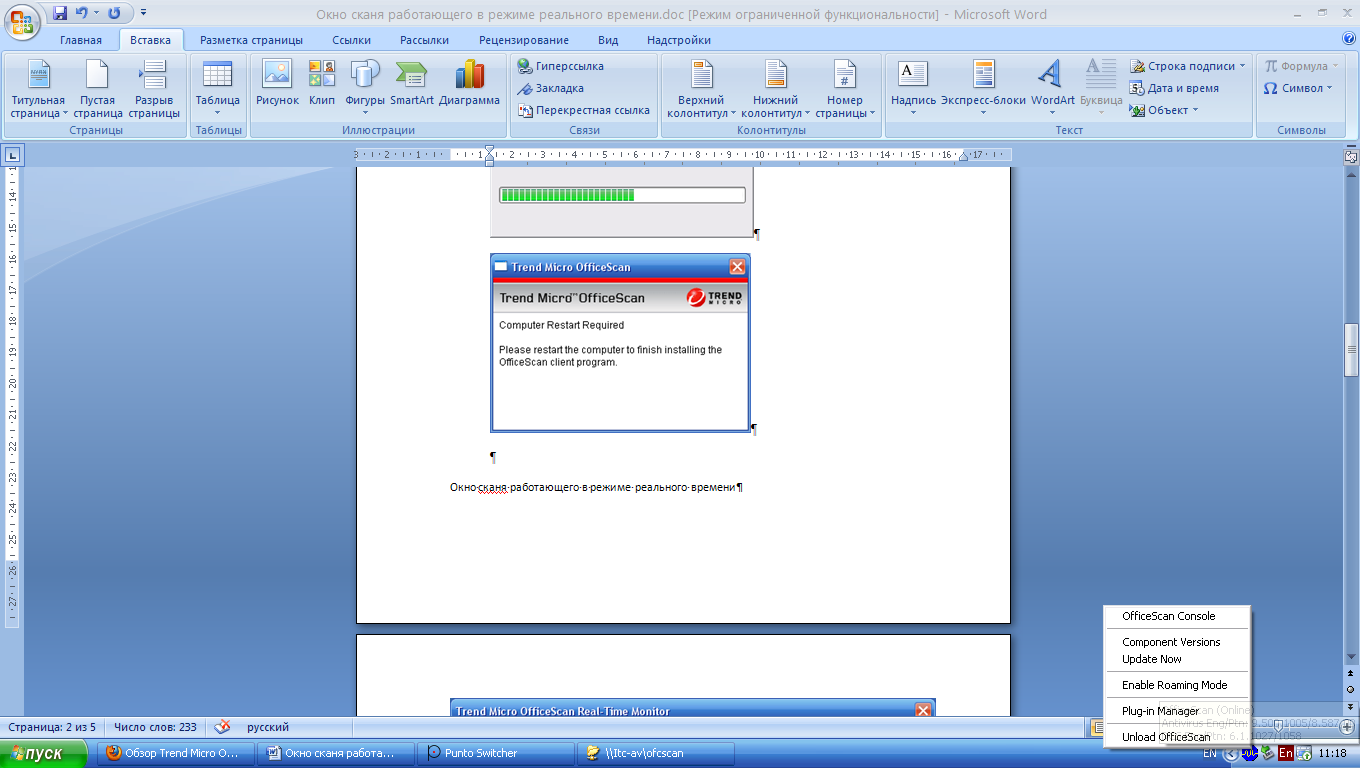
Task: Click the OfficeScan tray icon
Action: pyautogui.click(x=1249, y=753)
